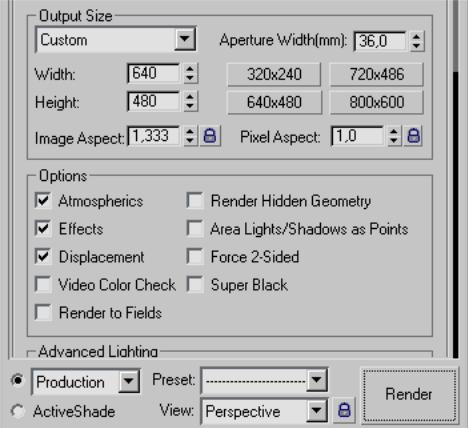Screen dimensions: 468x428
Task: Toggle the Pixel Aspect lock icon
Action: (413, 136)
